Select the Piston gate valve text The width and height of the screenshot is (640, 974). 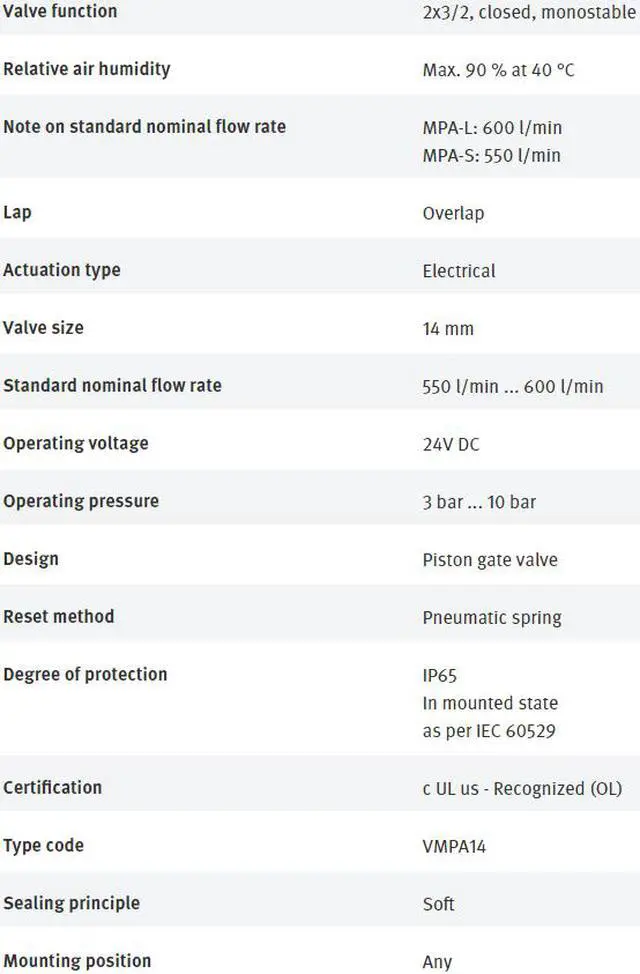click(490, 560)
